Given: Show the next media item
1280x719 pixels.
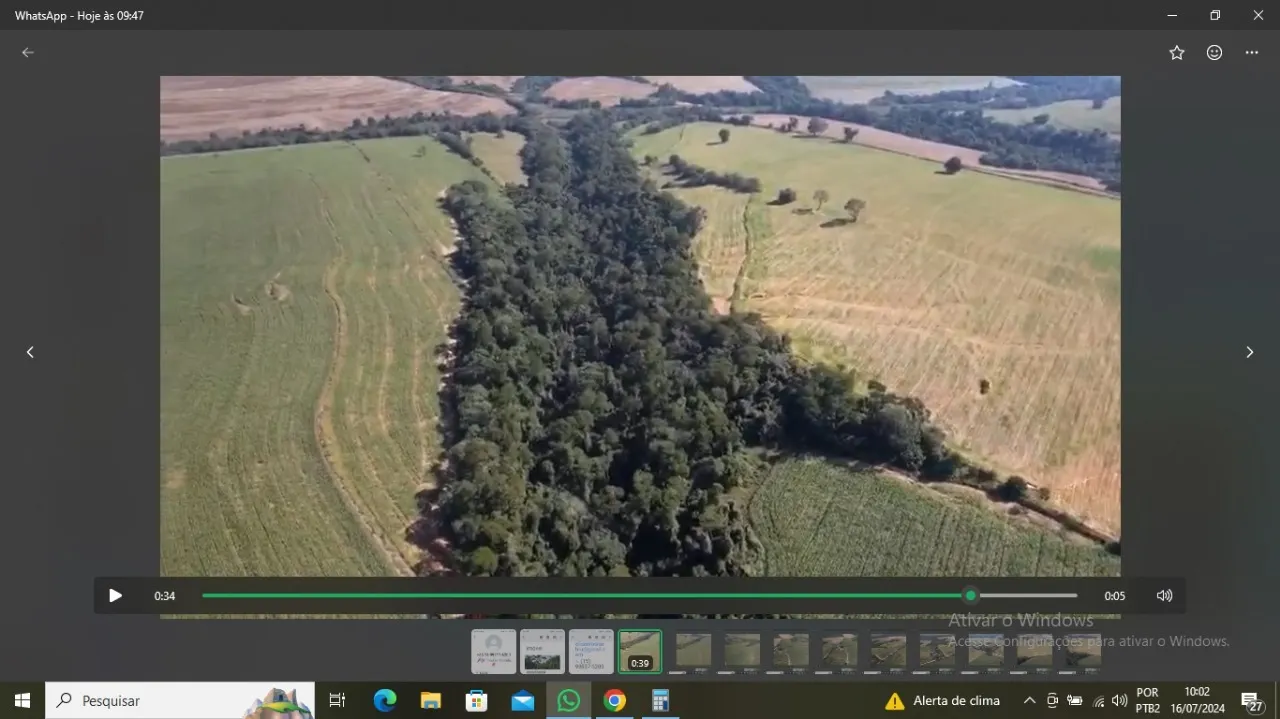Looking at the screenshot, I should 1249,352.
